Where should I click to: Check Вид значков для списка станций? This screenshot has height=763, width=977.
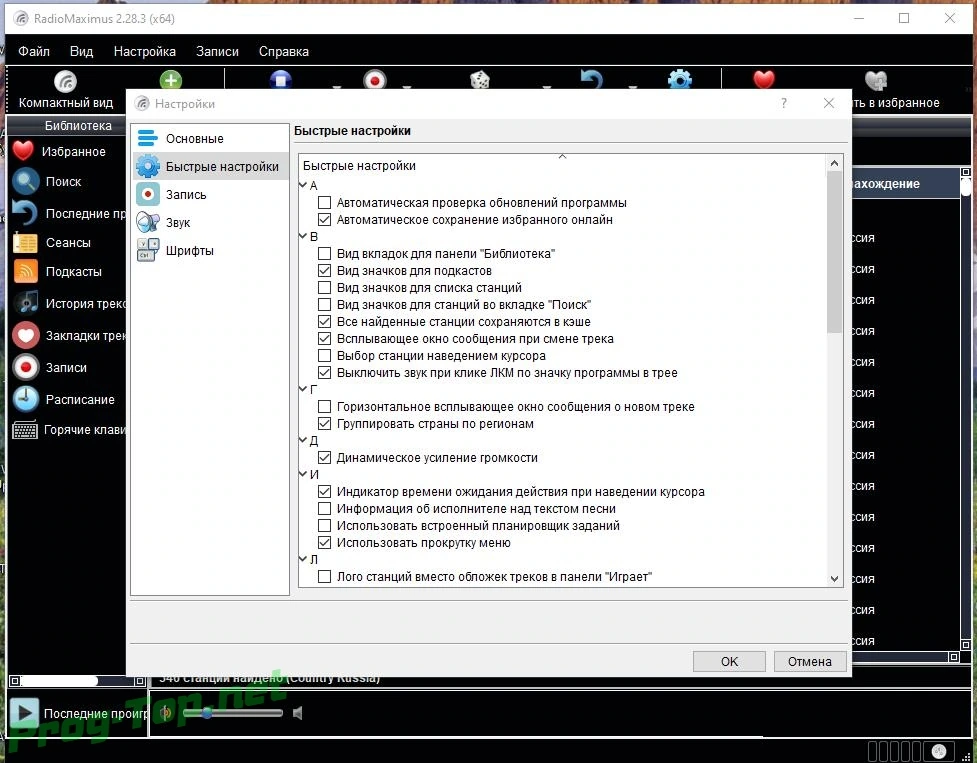click(x=324, y=287)
